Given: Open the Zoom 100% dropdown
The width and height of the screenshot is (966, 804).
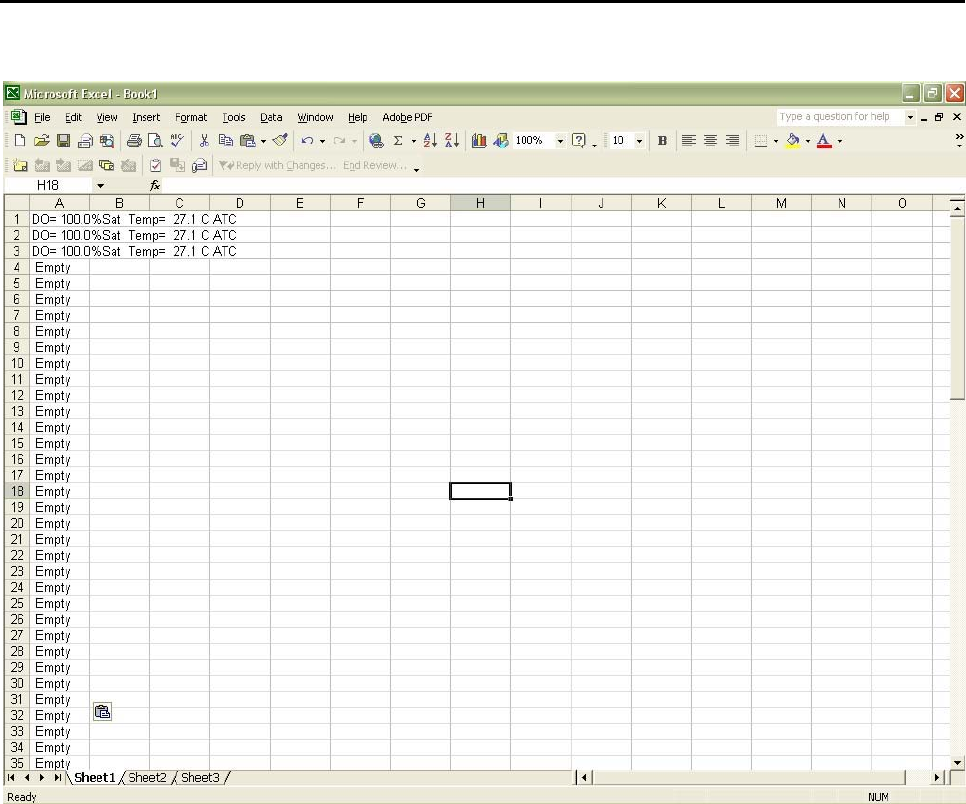Looking at the screenshot, I should point(560,141).
